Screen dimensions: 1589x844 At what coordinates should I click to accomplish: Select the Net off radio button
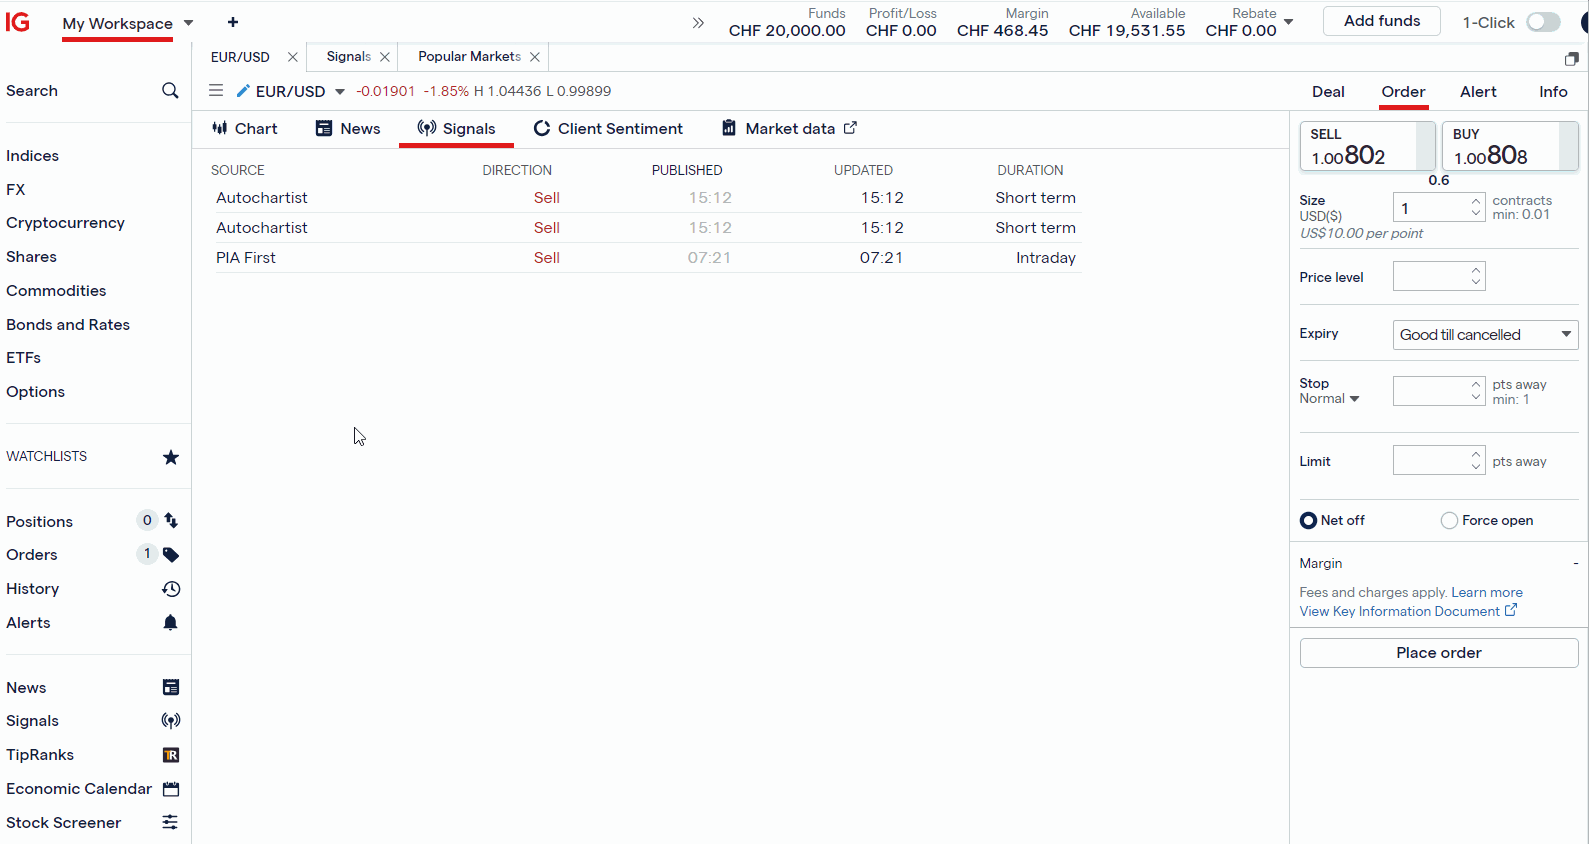click(x=1308, y=520)
